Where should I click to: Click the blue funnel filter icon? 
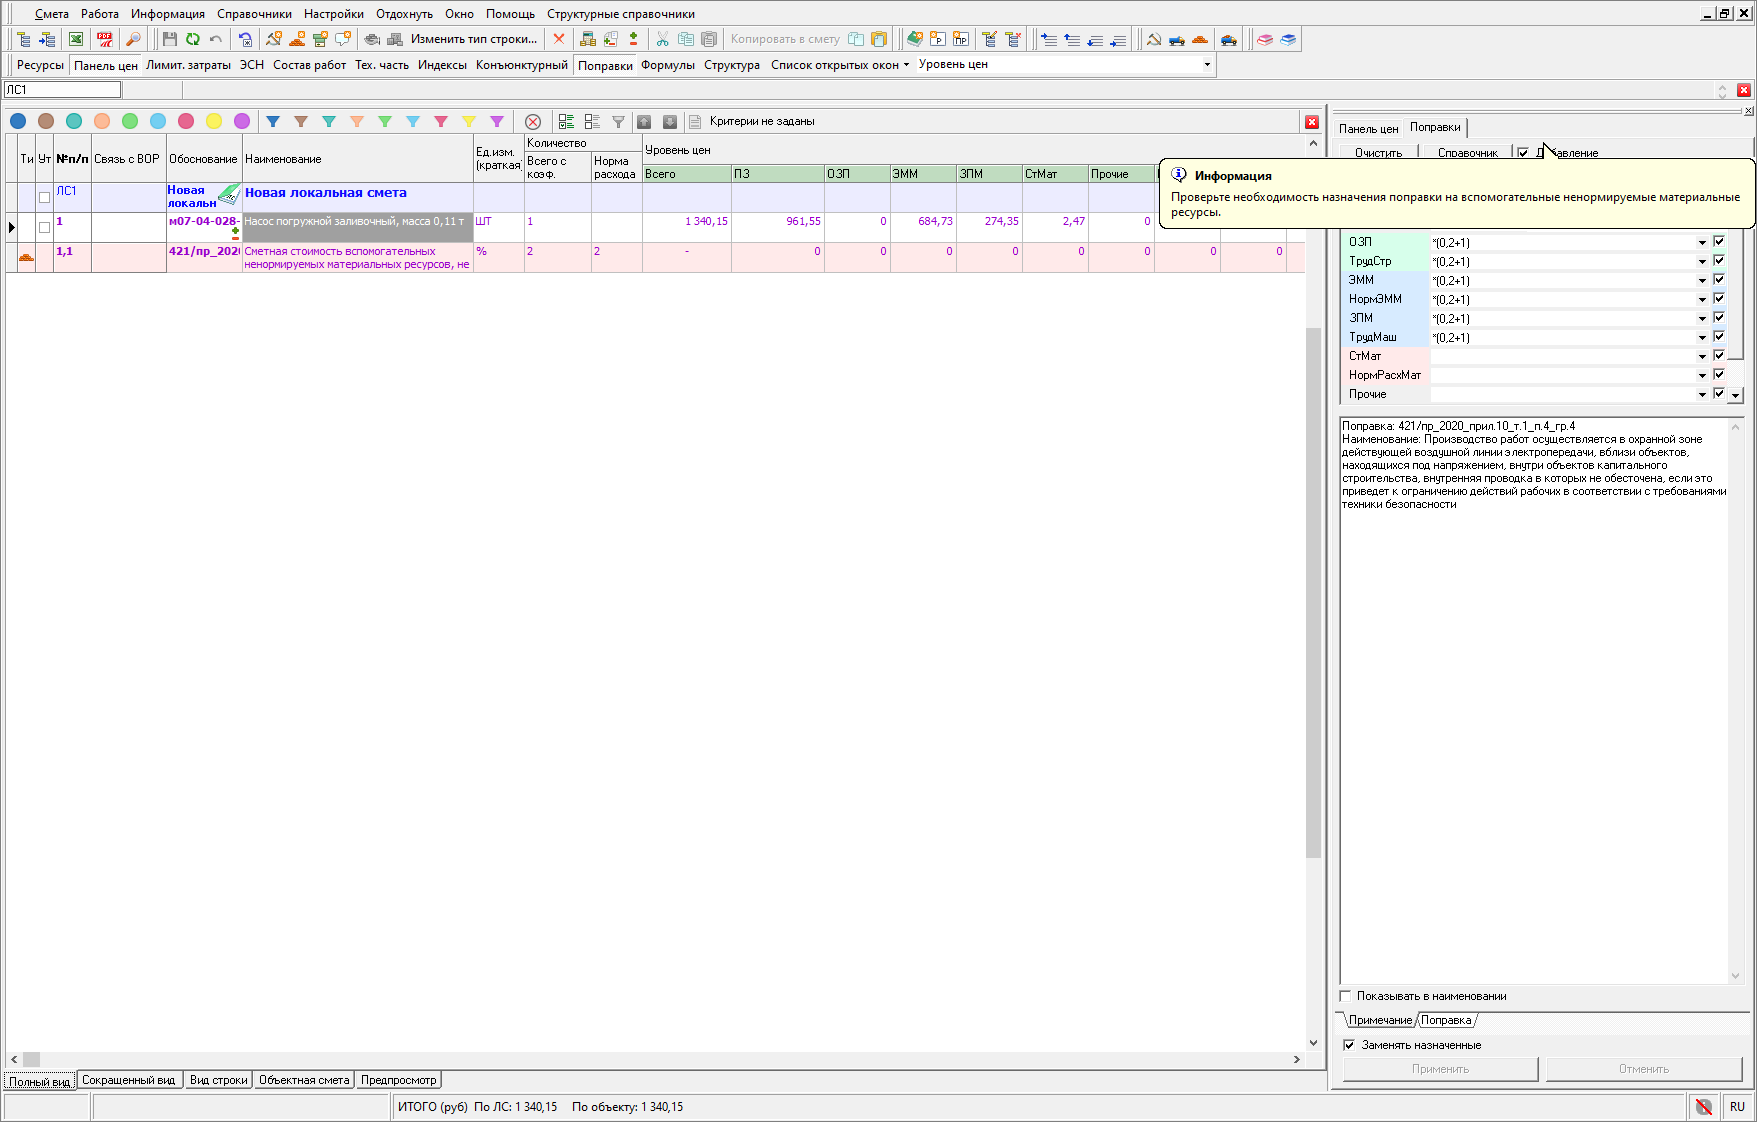click(273, 121)
